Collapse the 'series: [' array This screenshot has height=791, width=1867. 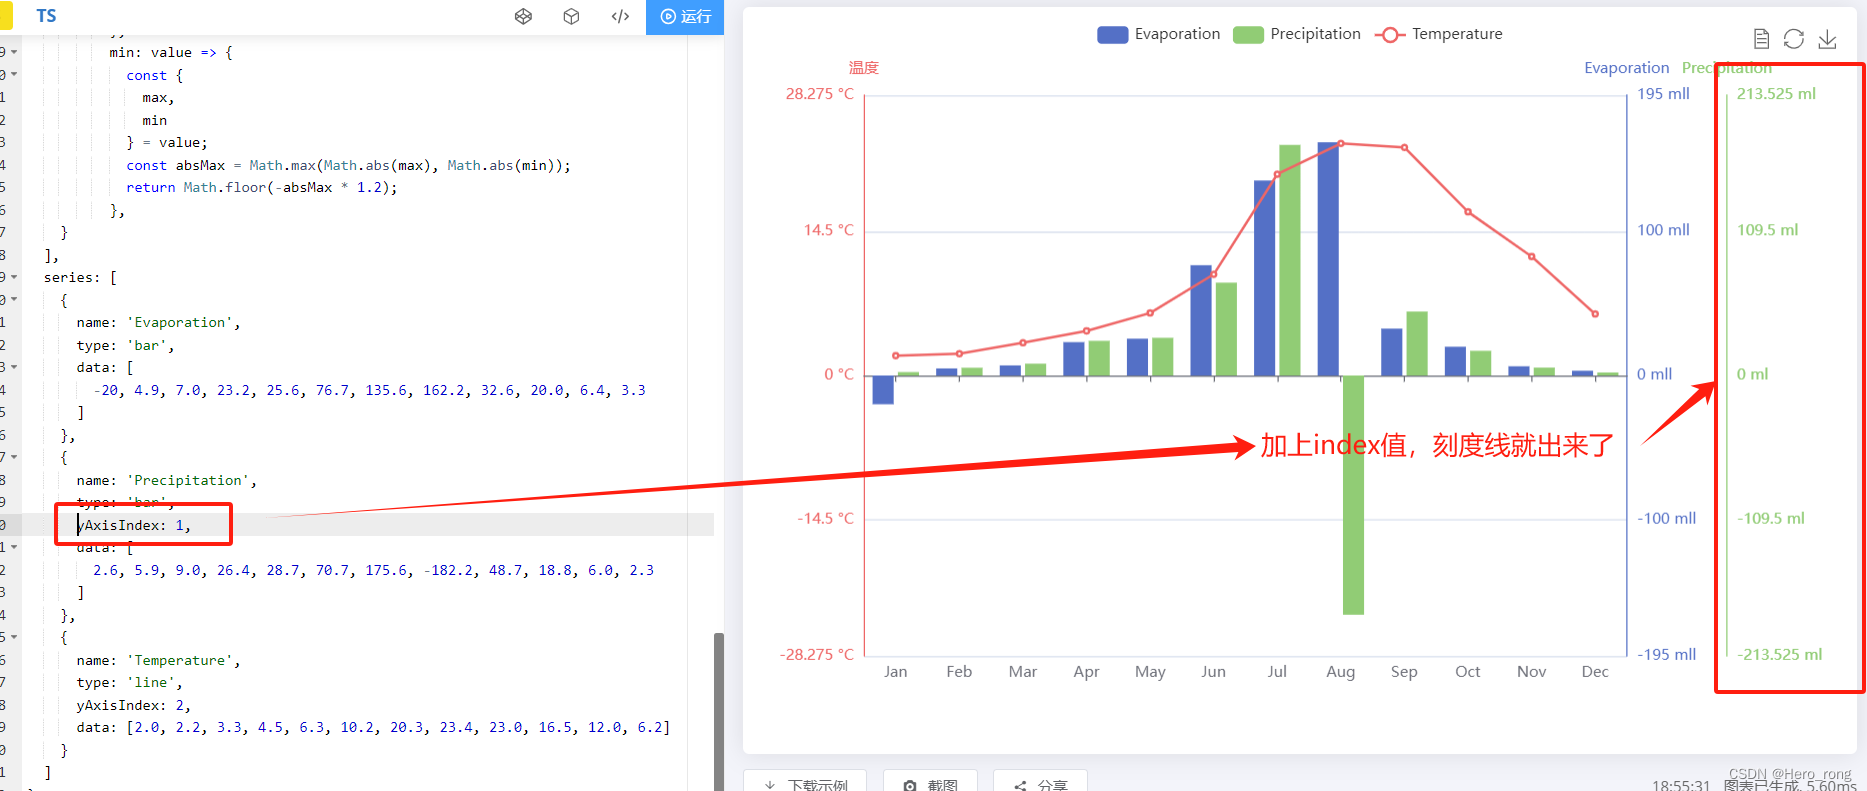click(14, 277)
